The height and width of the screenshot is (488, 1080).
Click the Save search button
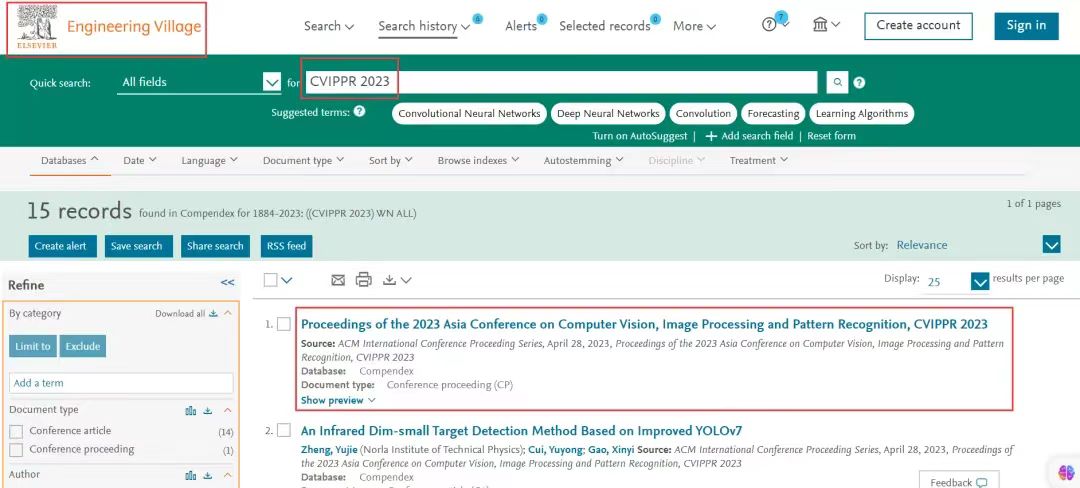click(x=136, y=246)
